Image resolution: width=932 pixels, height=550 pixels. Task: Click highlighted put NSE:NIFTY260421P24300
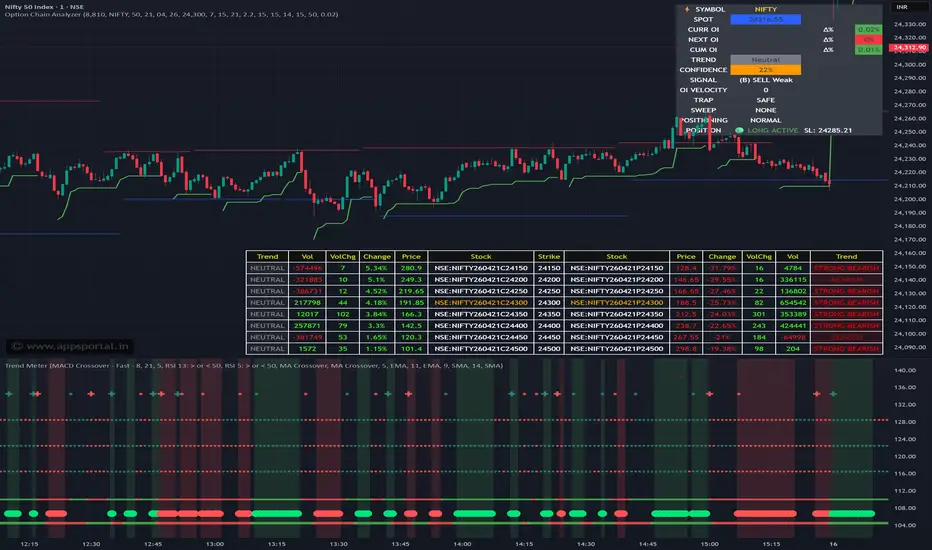[616, 303]
